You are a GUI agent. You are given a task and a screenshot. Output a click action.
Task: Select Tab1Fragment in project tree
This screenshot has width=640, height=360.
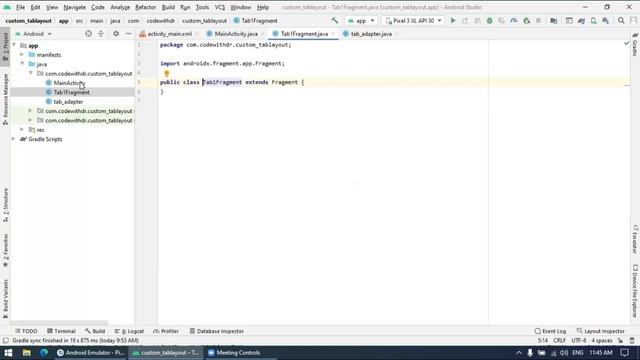[x=71, y=92]
